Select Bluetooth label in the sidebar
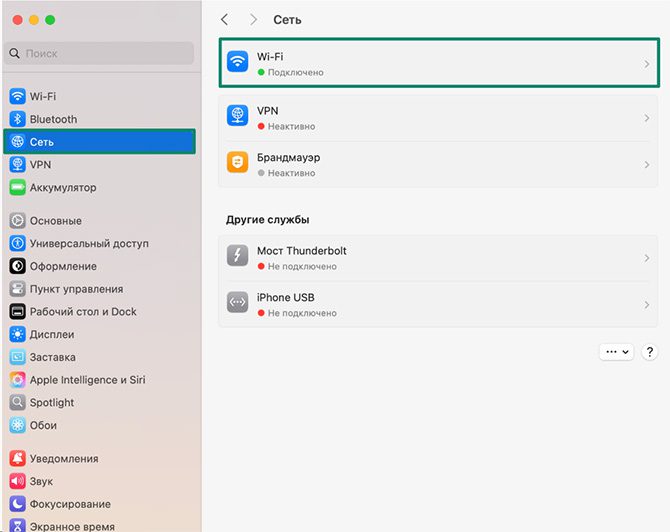 (53, 119)
